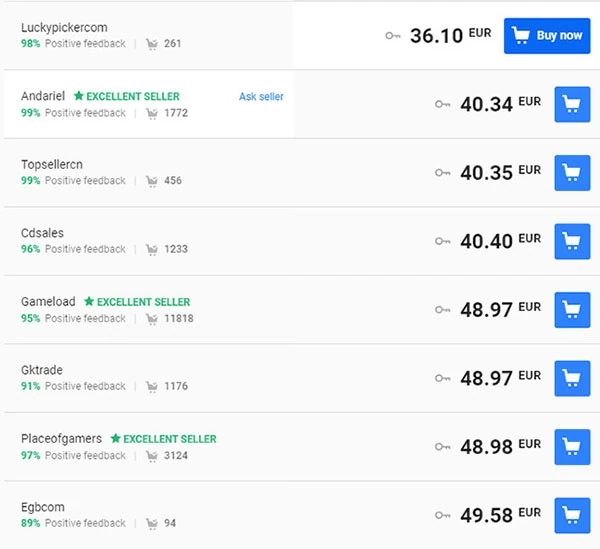Click the Gameload seller name
Screen dimensions: 600x549
(48, 301)
